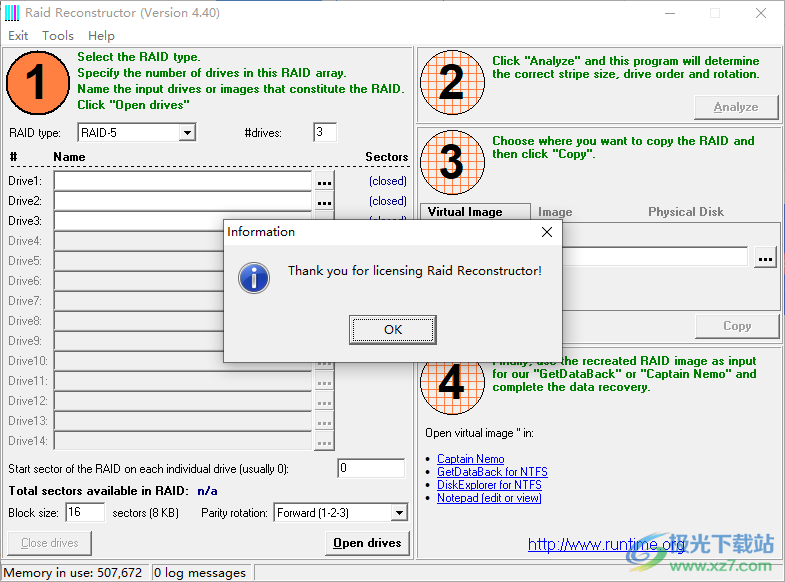Click the step 3 circle icon
Screen dimensions: 785x582
(x=452, y=162)
